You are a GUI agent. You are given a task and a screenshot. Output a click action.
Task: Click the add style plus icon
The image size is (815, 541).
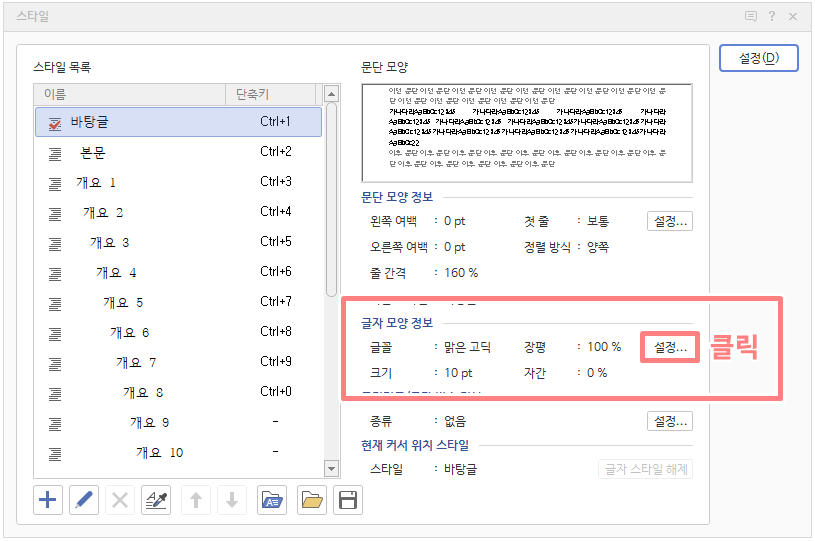pyautogui.click(x=48, y=500)
